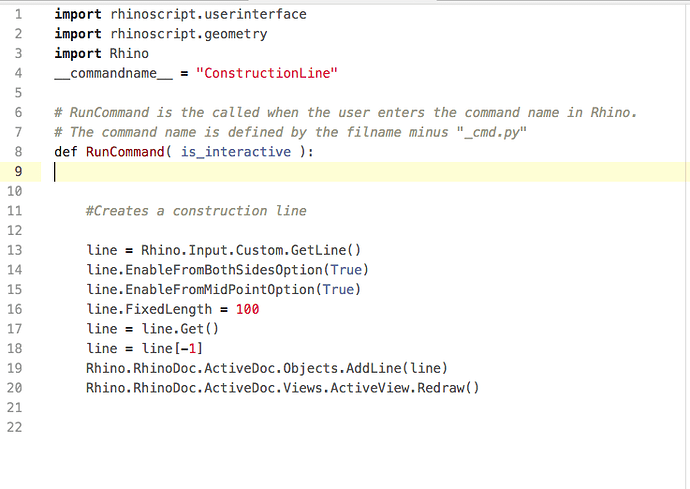This screenshot has width=690, height=489.
Task: Click 'line[-1]' on line 18
Action: pos(172,349)
